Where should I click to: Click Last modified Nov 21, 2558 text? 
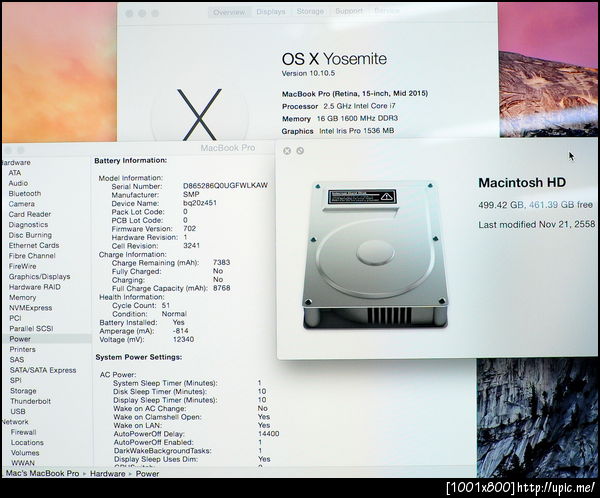pos(537,224)
